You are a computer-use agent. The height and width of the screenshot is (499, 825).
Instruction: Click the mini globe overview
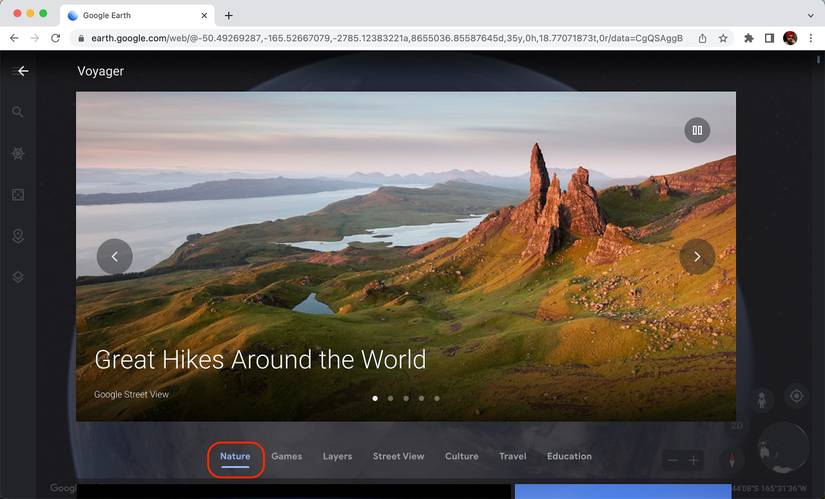pyautogui.click(x=783, y=448)
